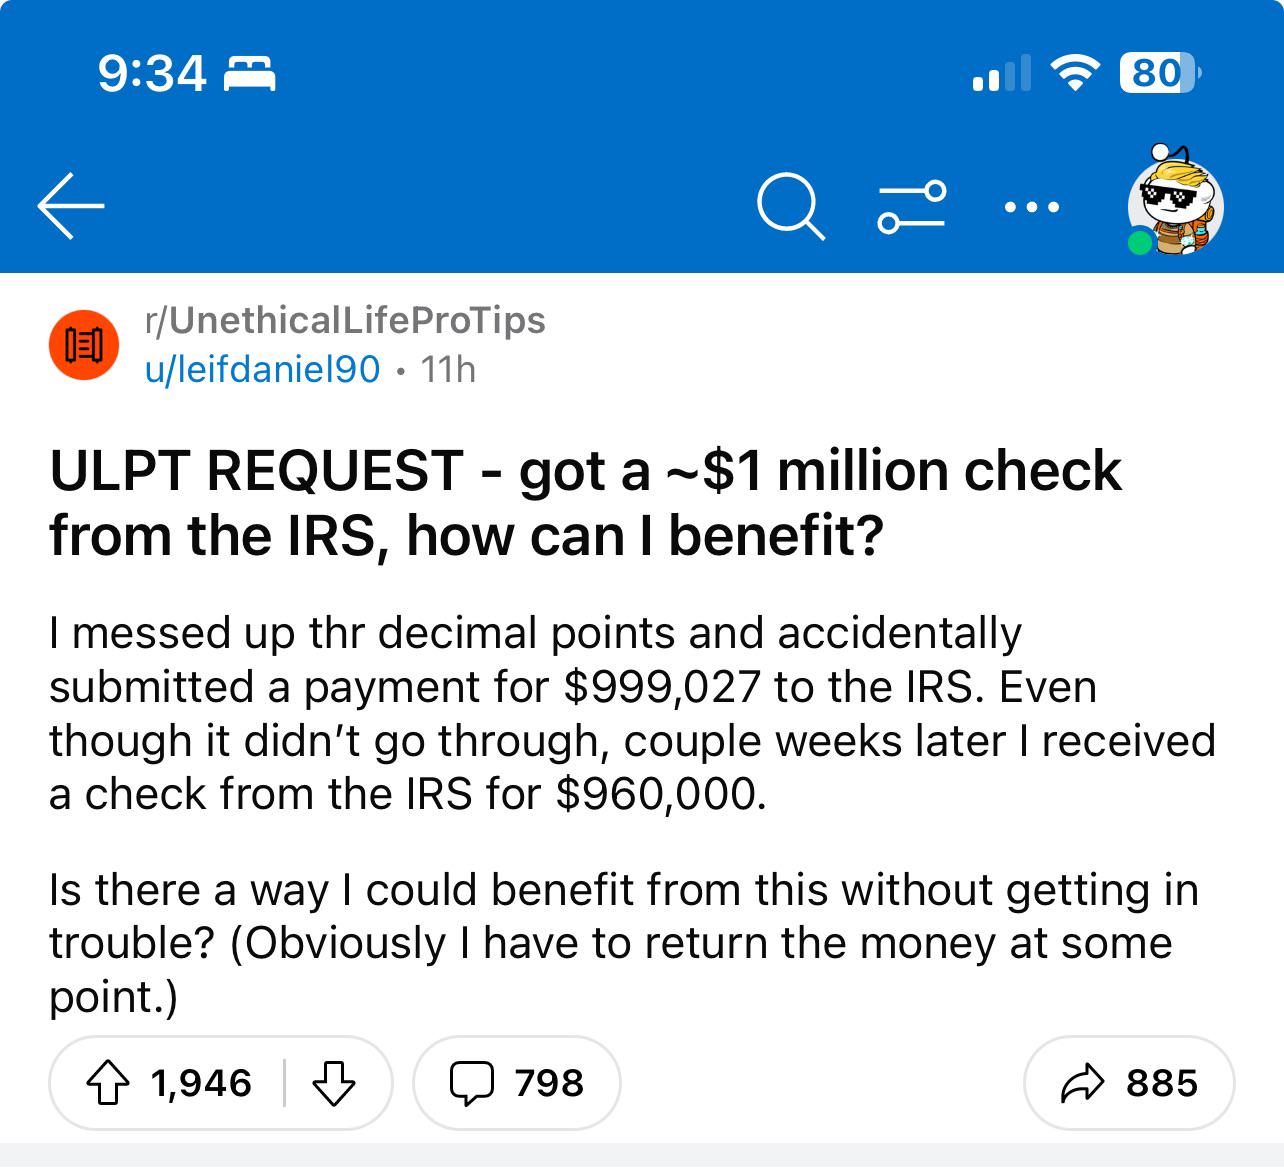The image size is (1284, 1172).
Task: Open your profile avatar with sunglasses
Action: click(x=1176, y=204)
